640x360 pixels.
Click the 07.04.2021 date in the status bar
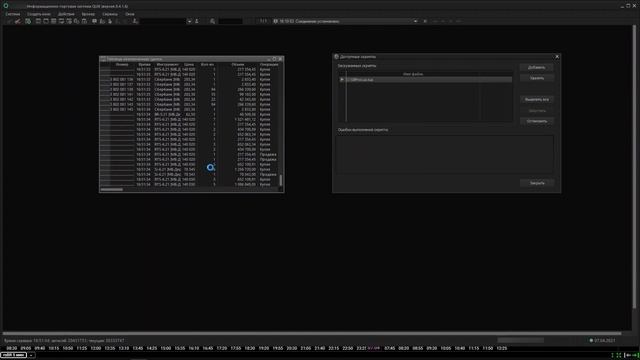tap(604, 340)
